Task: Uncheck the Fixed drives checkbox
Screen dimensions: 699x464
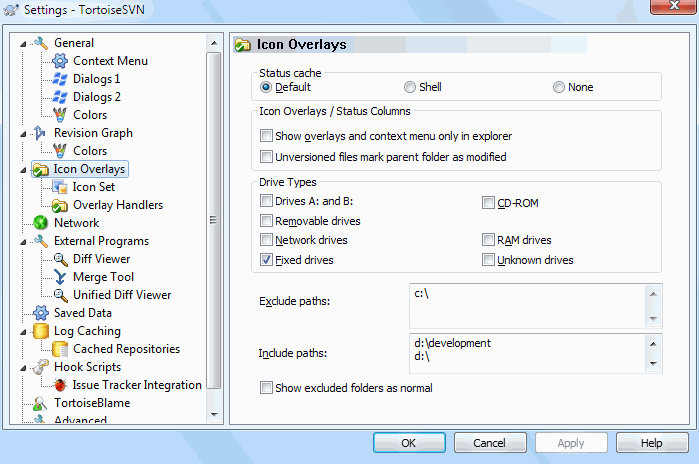Action: [266, 259]
